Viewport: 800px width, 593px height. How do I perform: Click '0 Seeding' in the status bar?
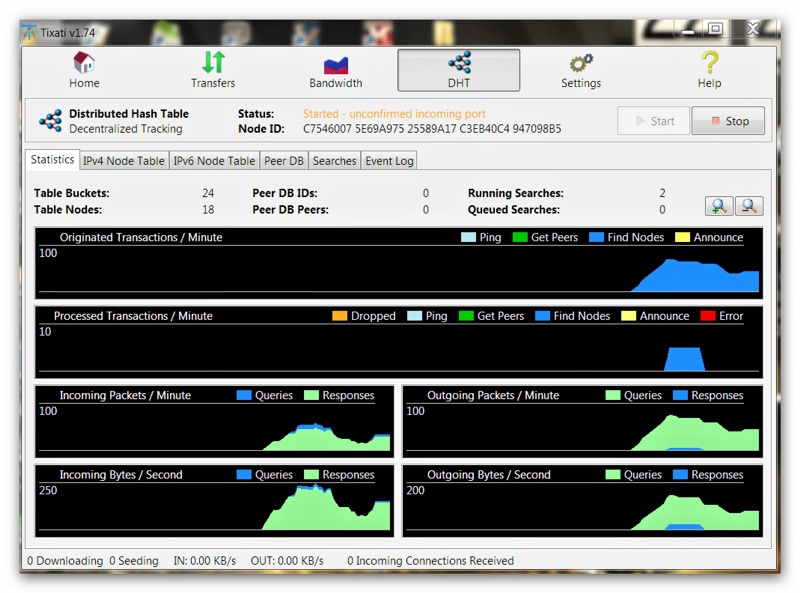(x=134, y=560)
